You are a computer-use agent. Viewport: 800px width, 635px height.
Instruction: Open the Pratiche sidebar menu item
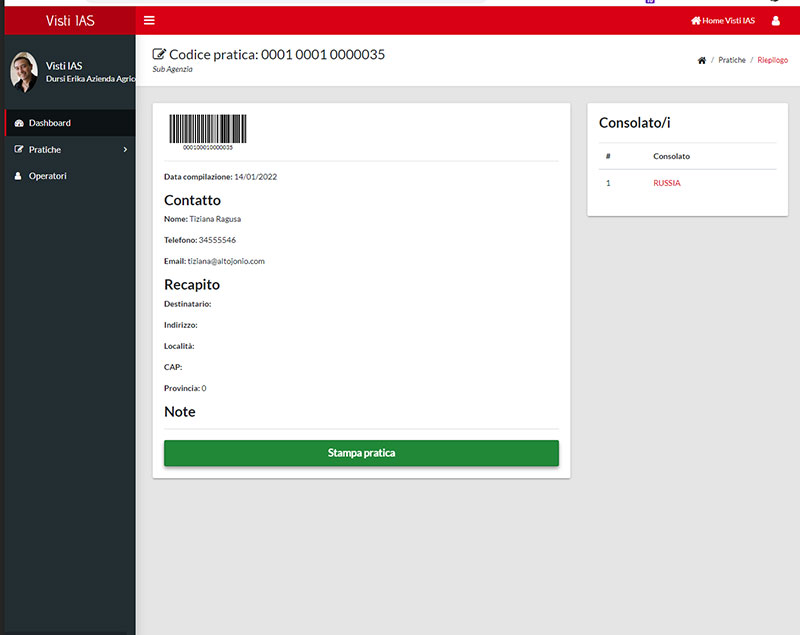pyautogui.click(x=70, y=149)
